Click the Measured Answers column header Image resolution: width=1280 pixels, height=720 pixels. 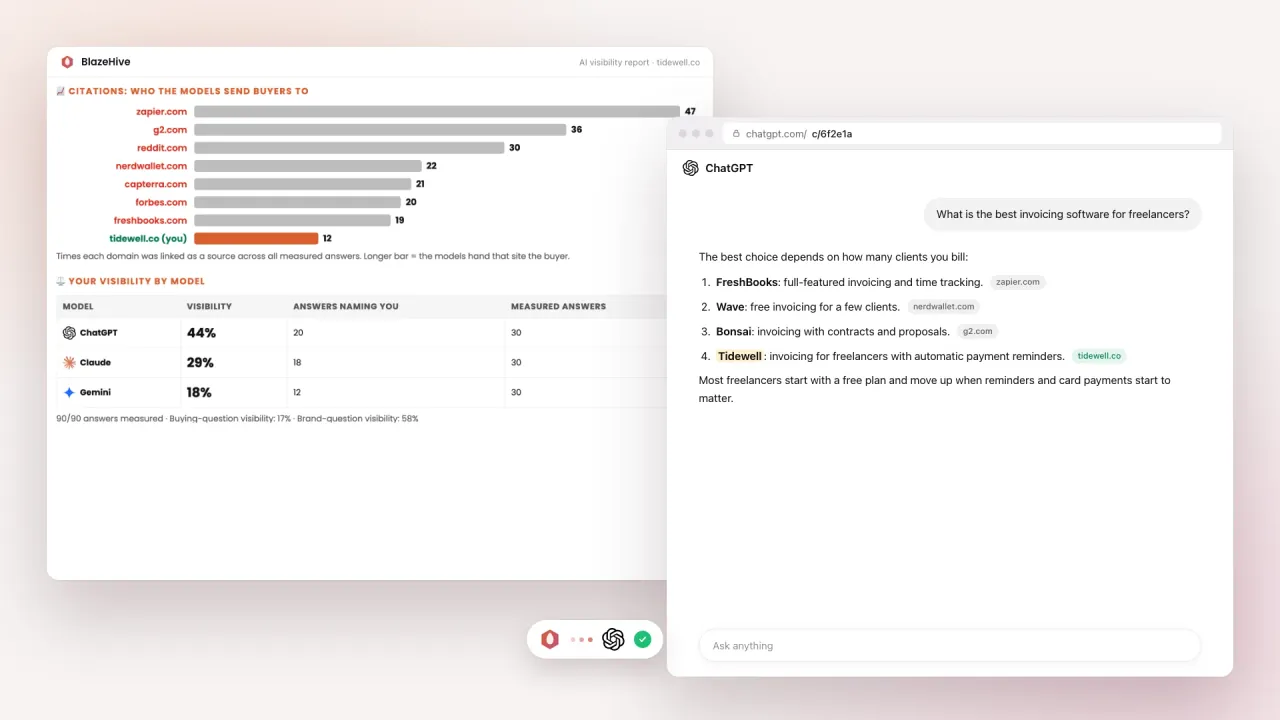[558, 306]
